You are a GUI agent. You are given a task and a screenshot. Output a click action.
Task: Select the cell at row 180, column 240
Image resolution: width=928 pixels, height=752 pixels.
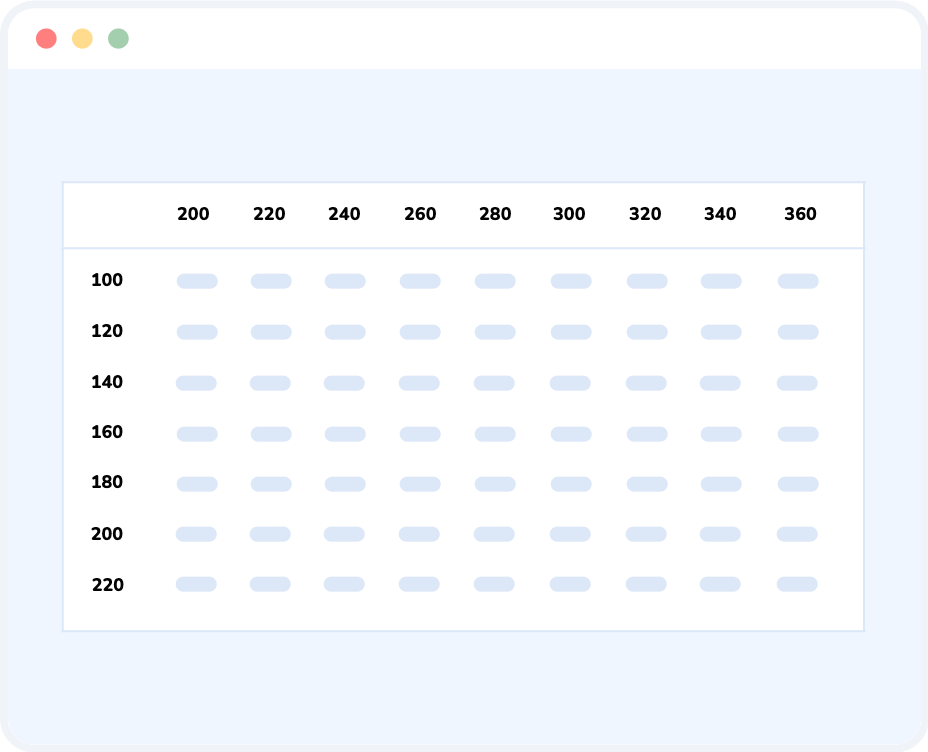coord(345,484)
